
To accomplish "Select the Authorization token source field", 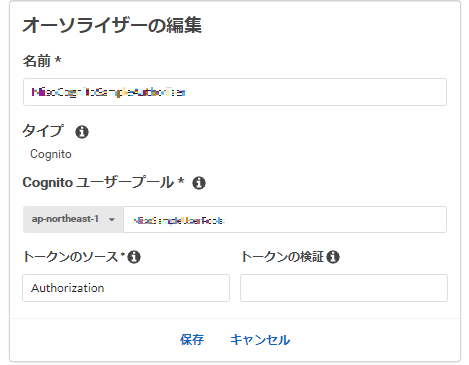I will pos(126,288).
